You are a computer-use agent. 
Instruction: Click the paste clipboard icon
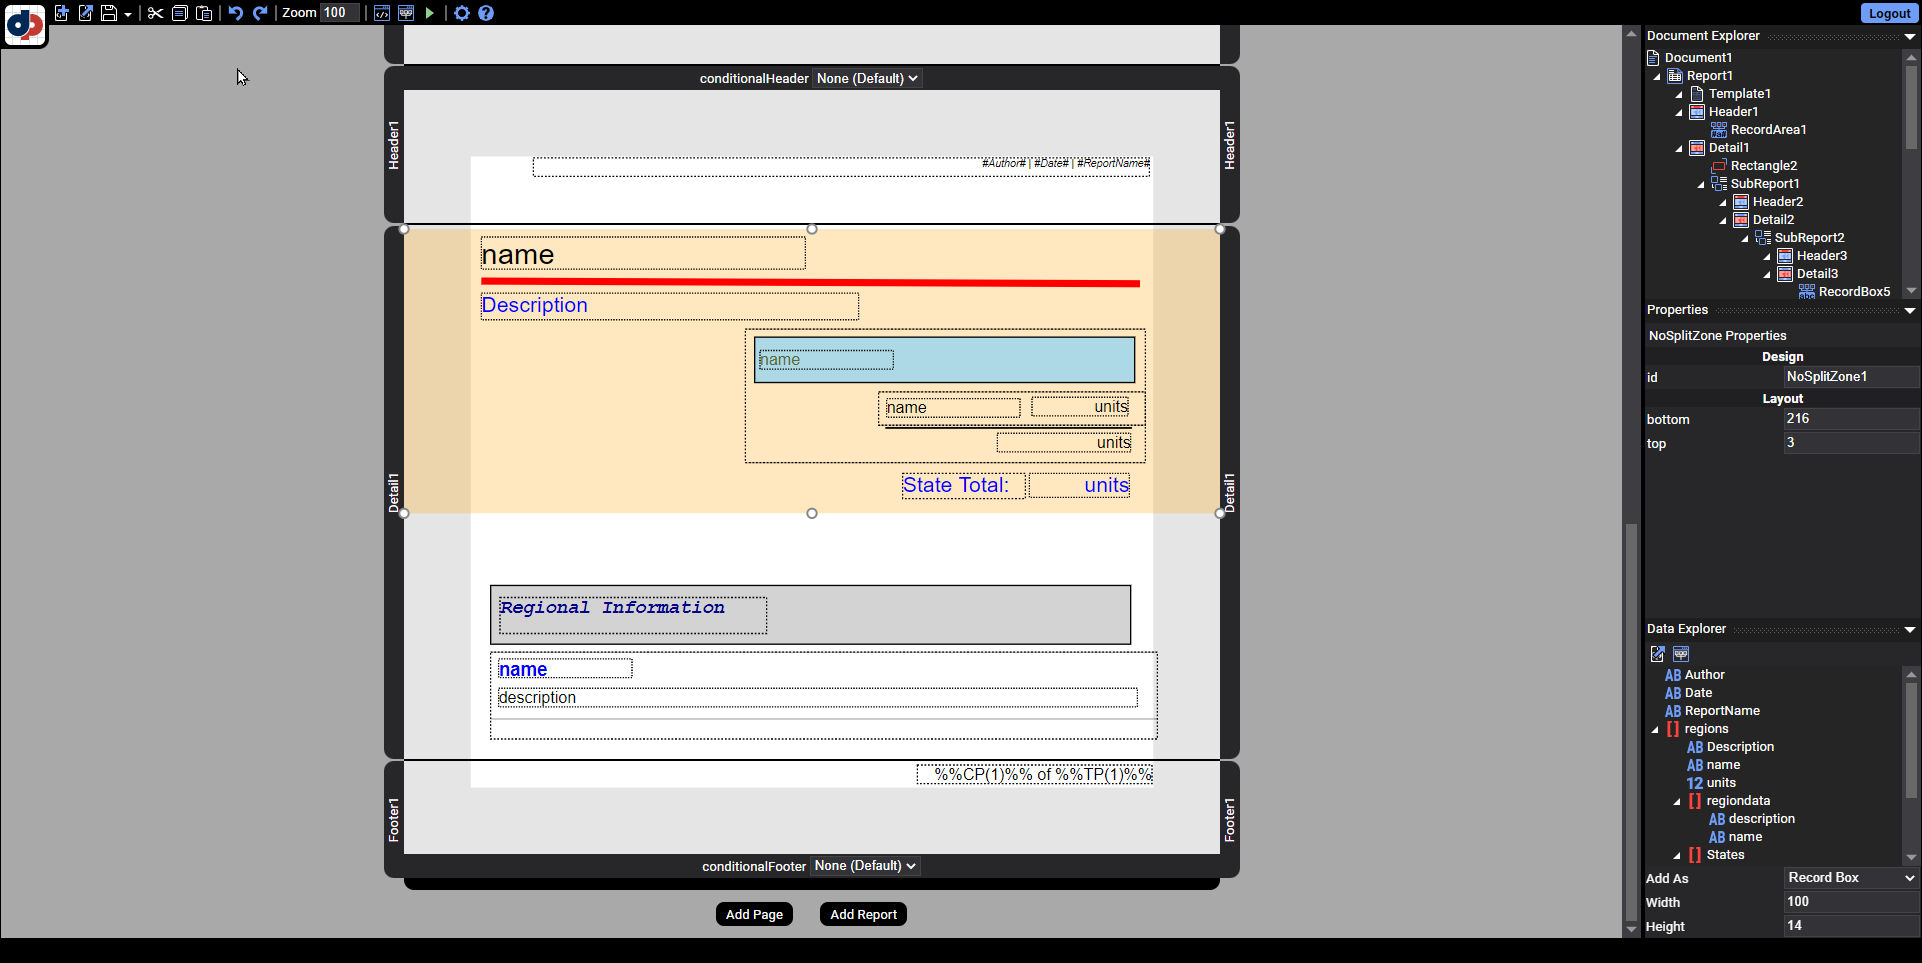coord(204,13)
